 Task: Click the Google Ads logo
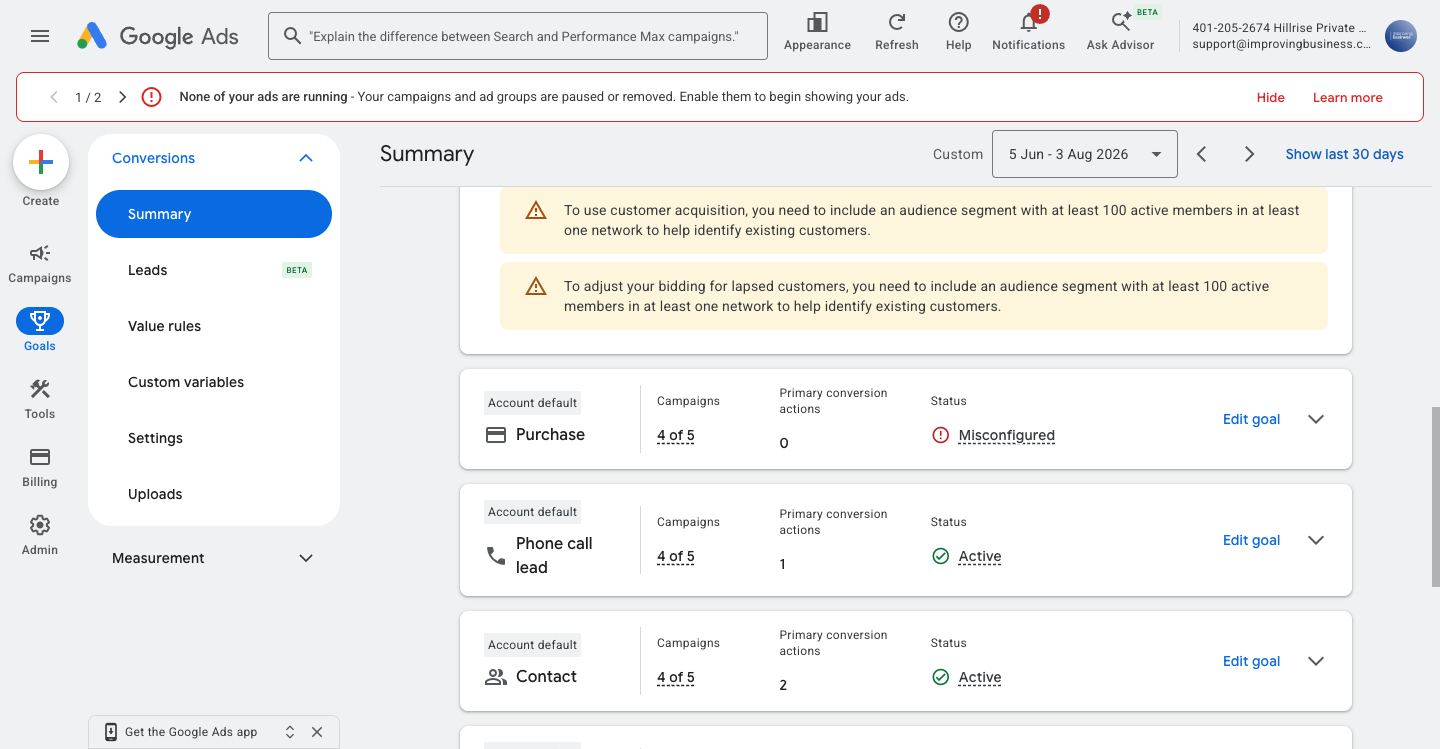(x=158, y=36)
